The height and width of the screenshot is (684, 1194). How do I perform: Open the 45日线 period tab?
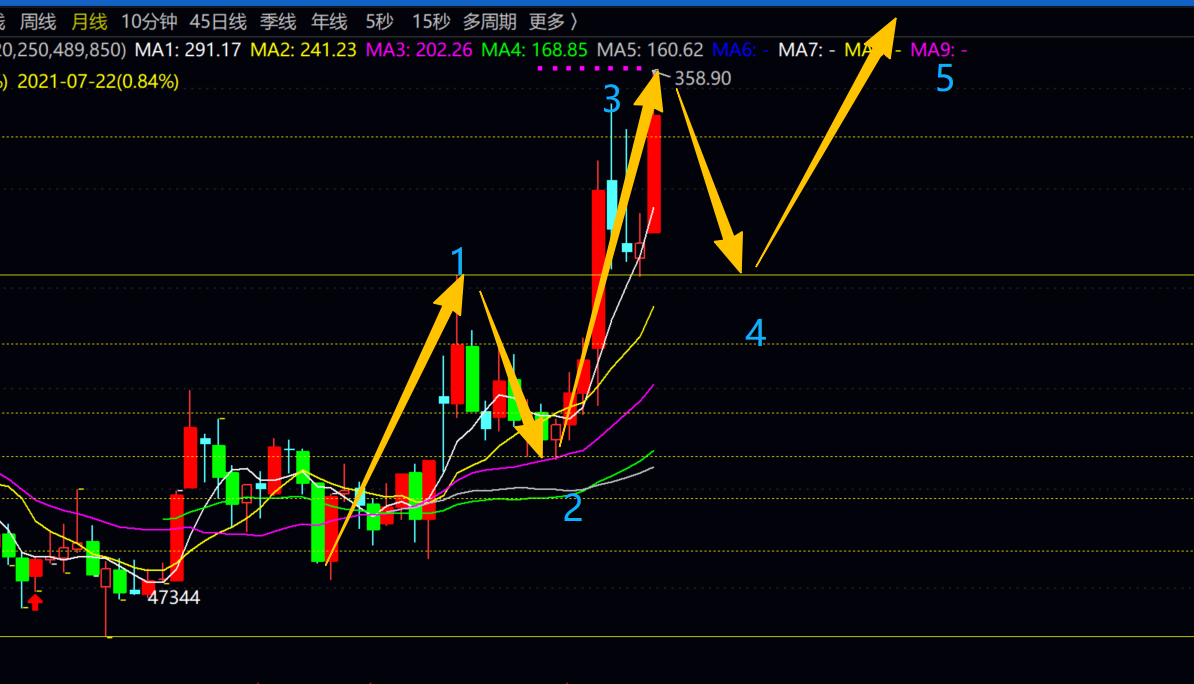(x=218, y=21)
